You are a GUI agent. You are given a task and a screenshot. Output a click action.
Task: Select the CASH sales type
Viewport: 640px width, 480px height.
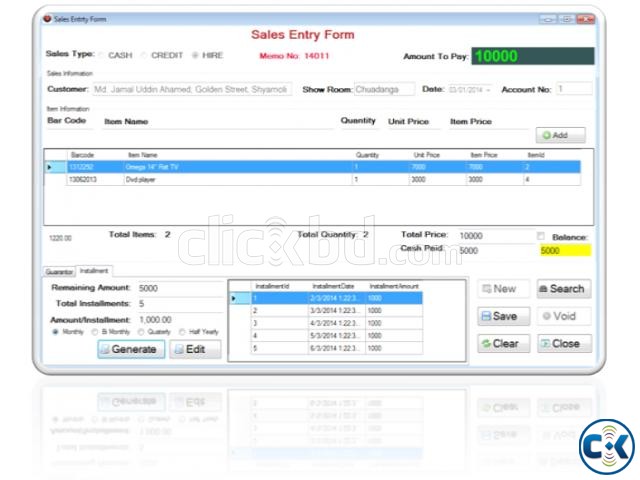pyautogui.click(x=101, y=56)
